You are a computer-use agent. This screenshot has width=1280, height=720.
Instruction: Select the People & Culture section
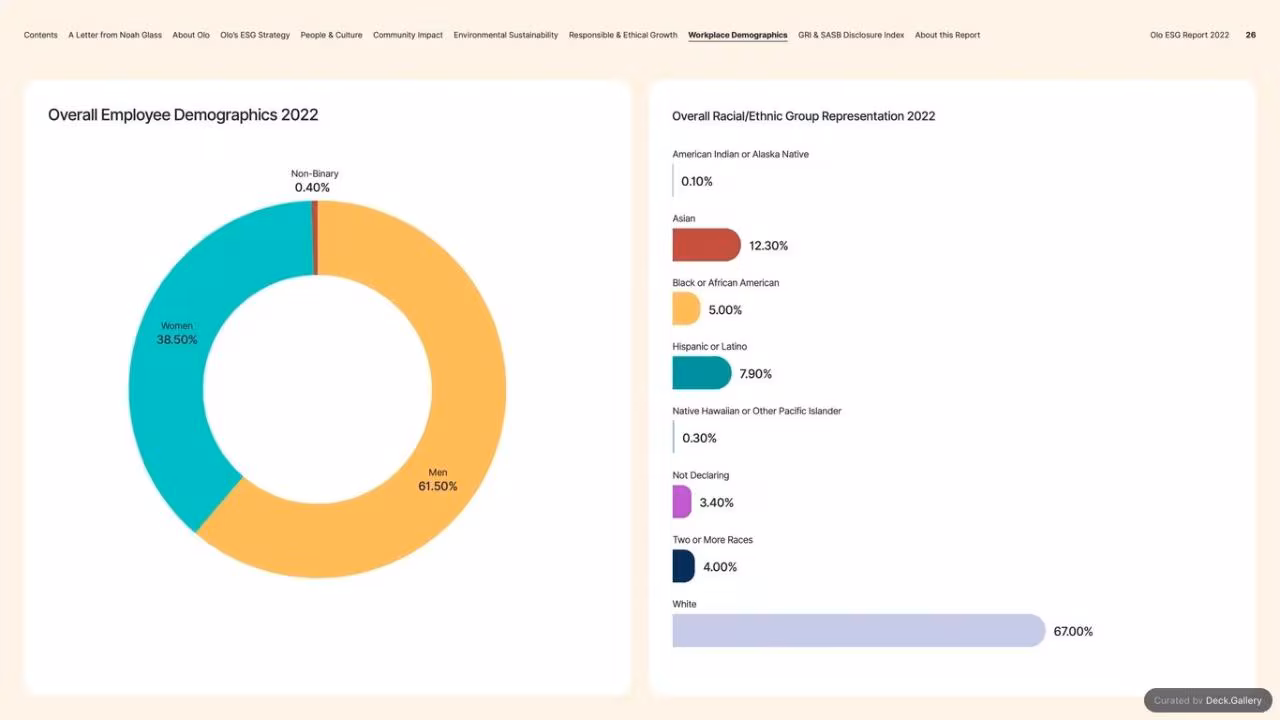[331, 35]
